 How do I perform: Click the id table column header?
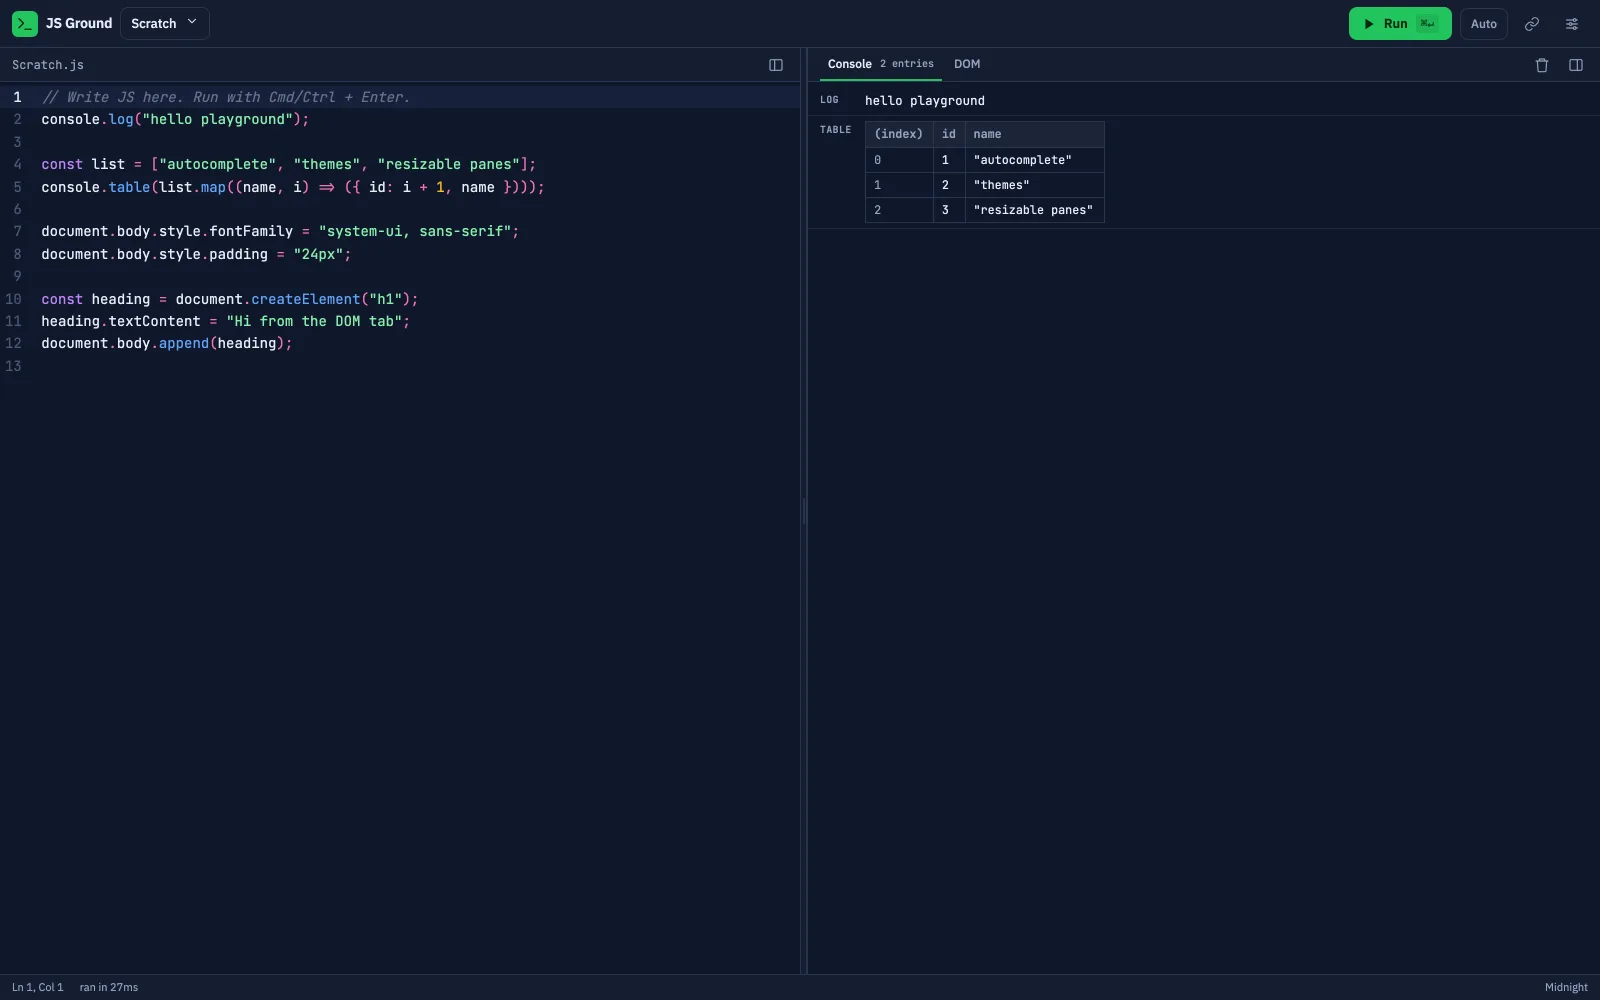949,134
